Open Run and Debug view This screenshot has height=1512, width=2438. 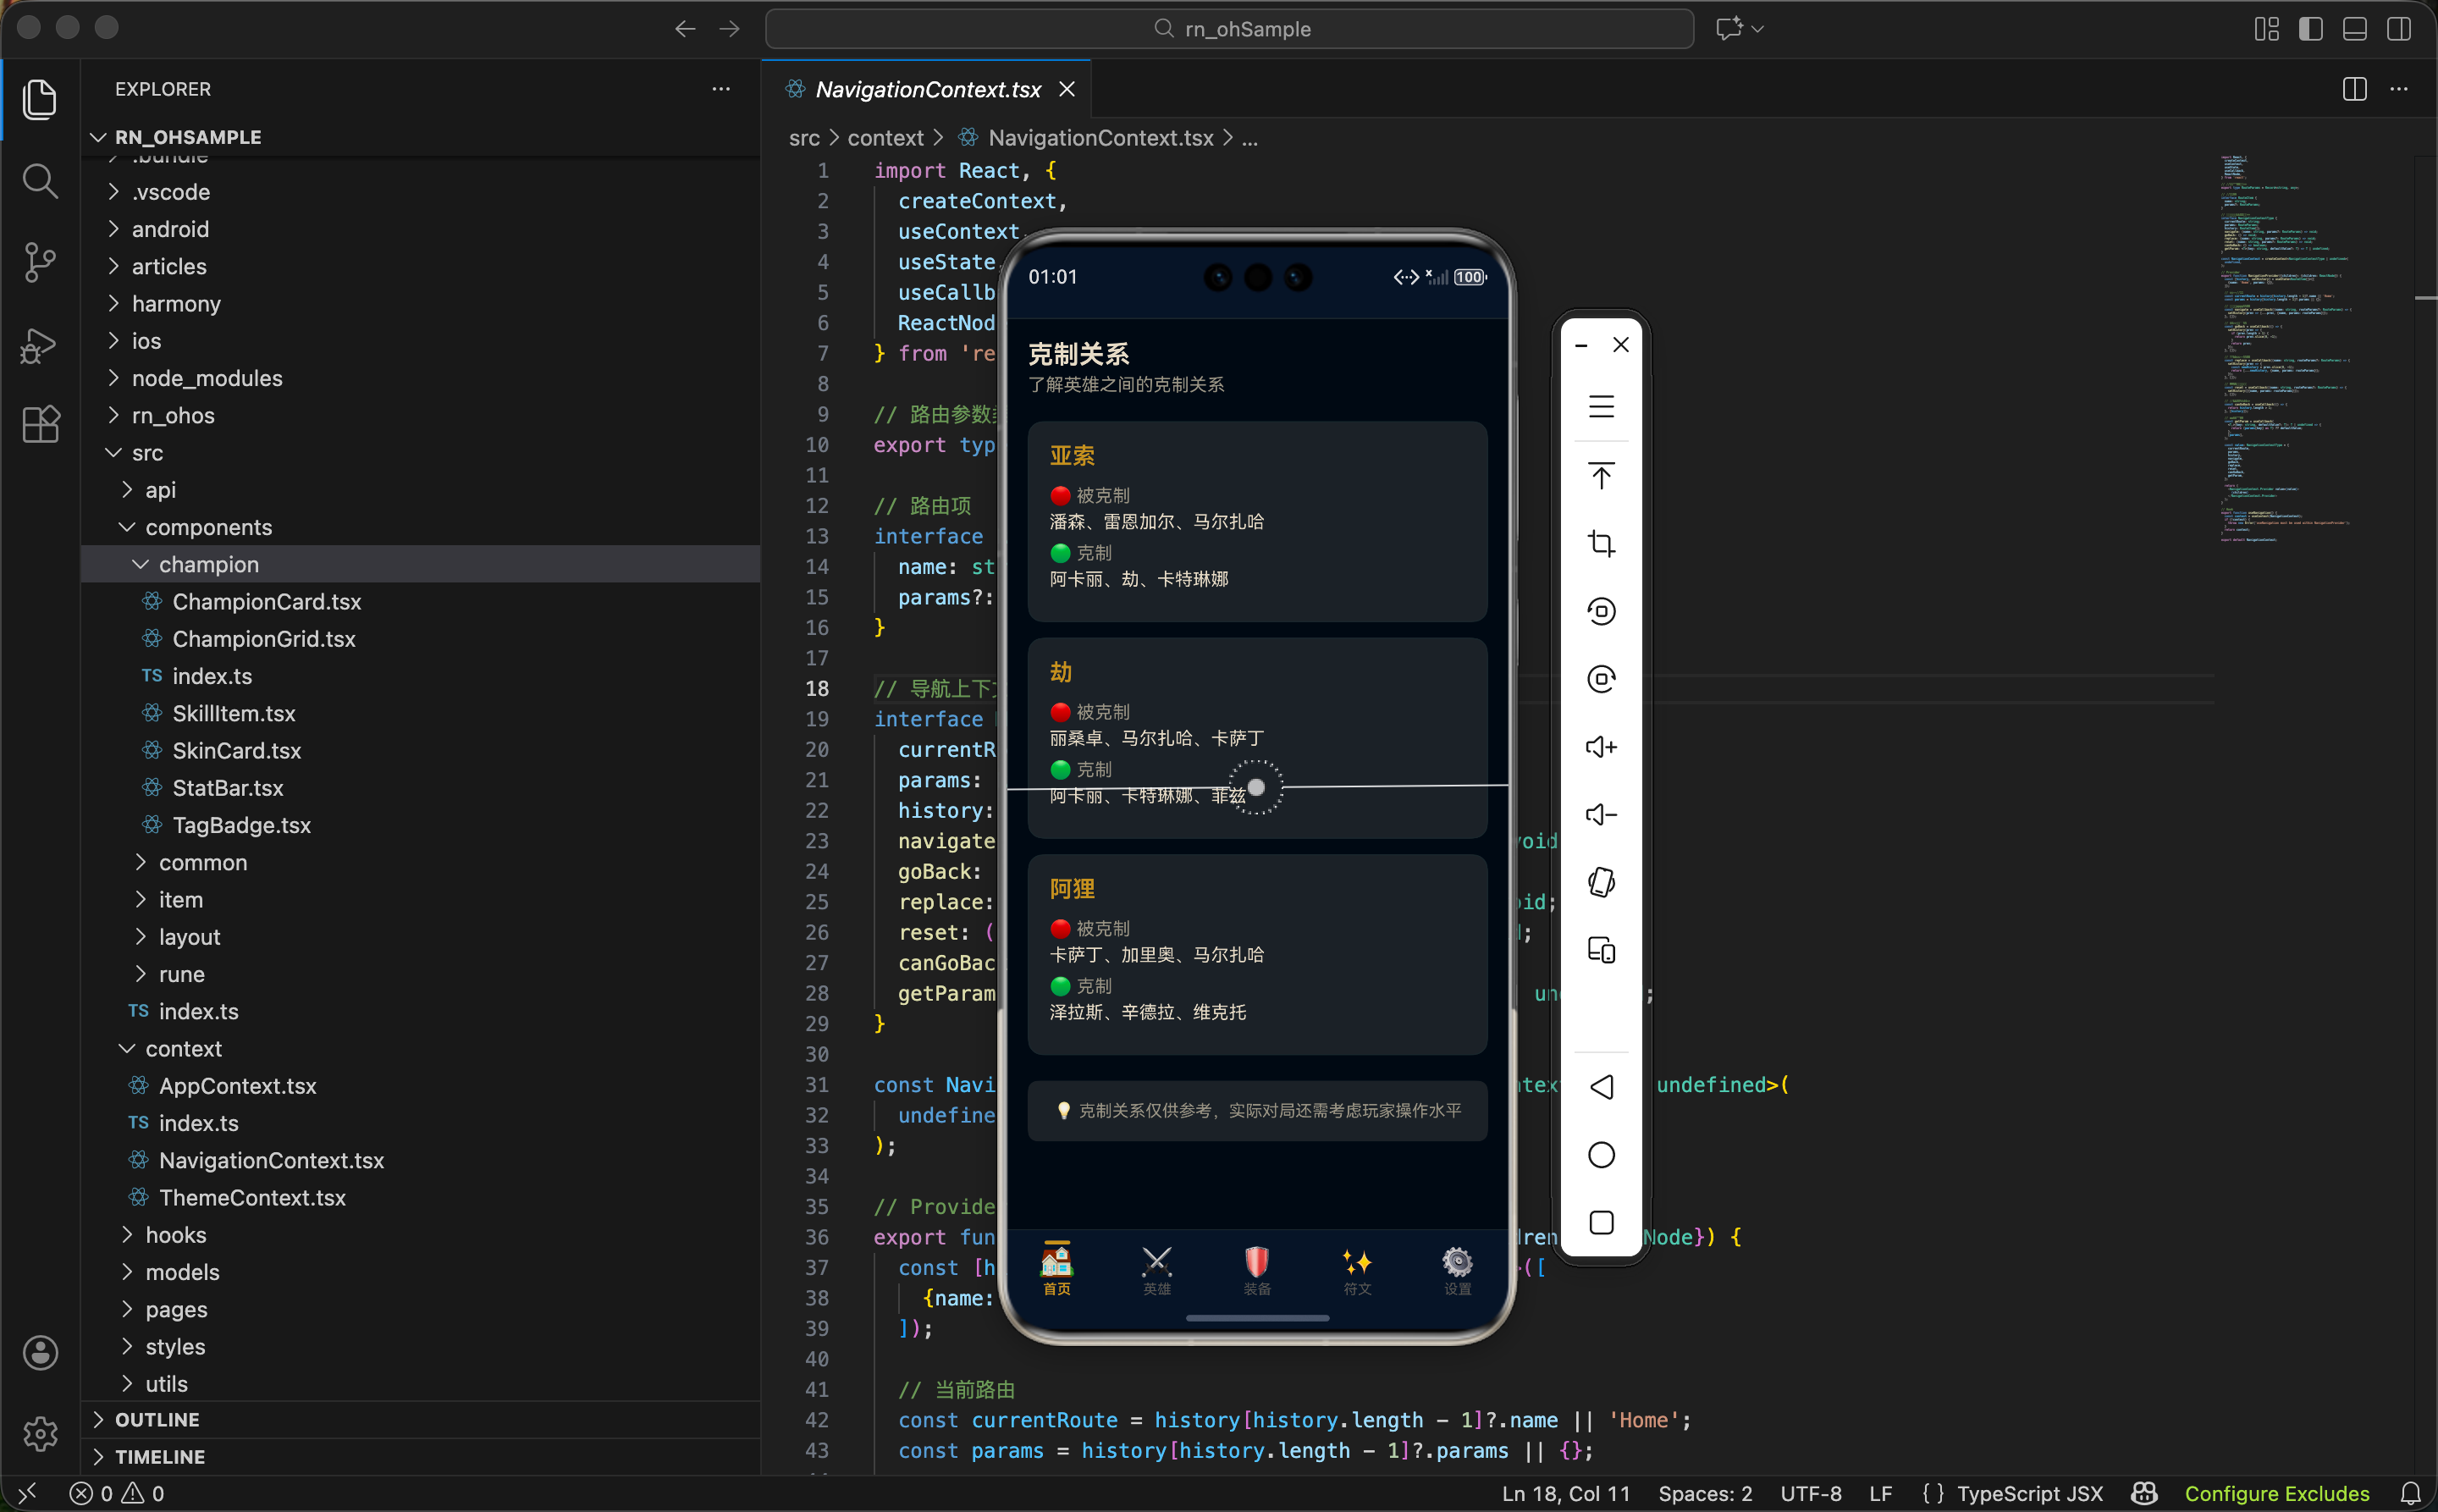pos(39,345)
